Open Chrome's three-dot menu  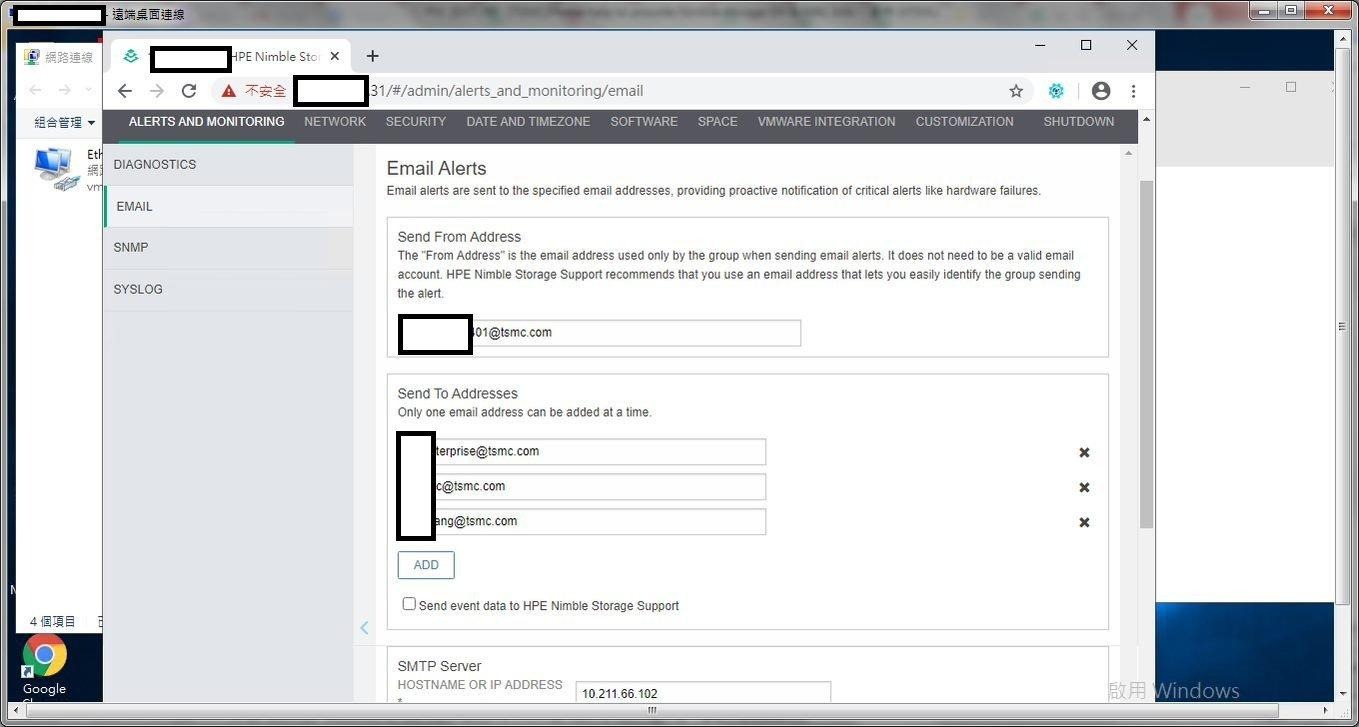pos(1133,91)
